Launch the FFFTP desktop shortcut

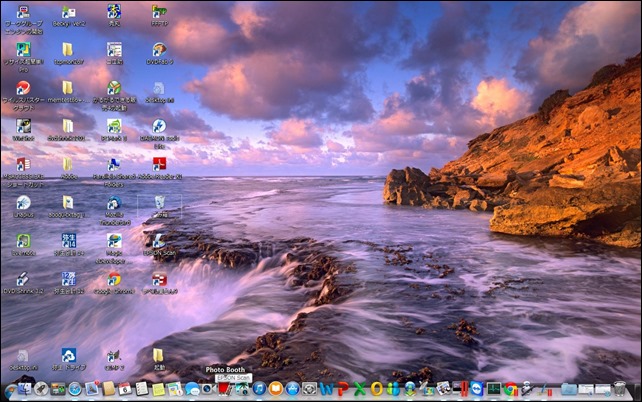159,16
